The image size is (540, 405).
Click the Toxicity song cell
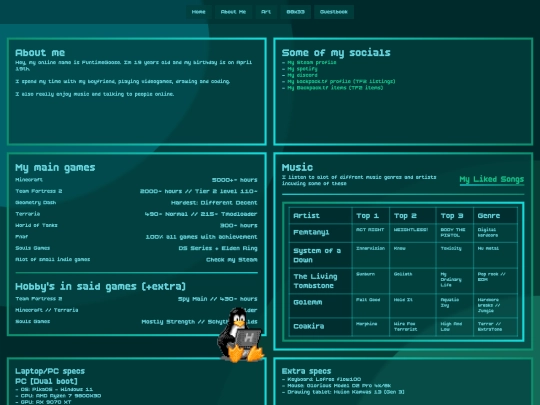455,255
